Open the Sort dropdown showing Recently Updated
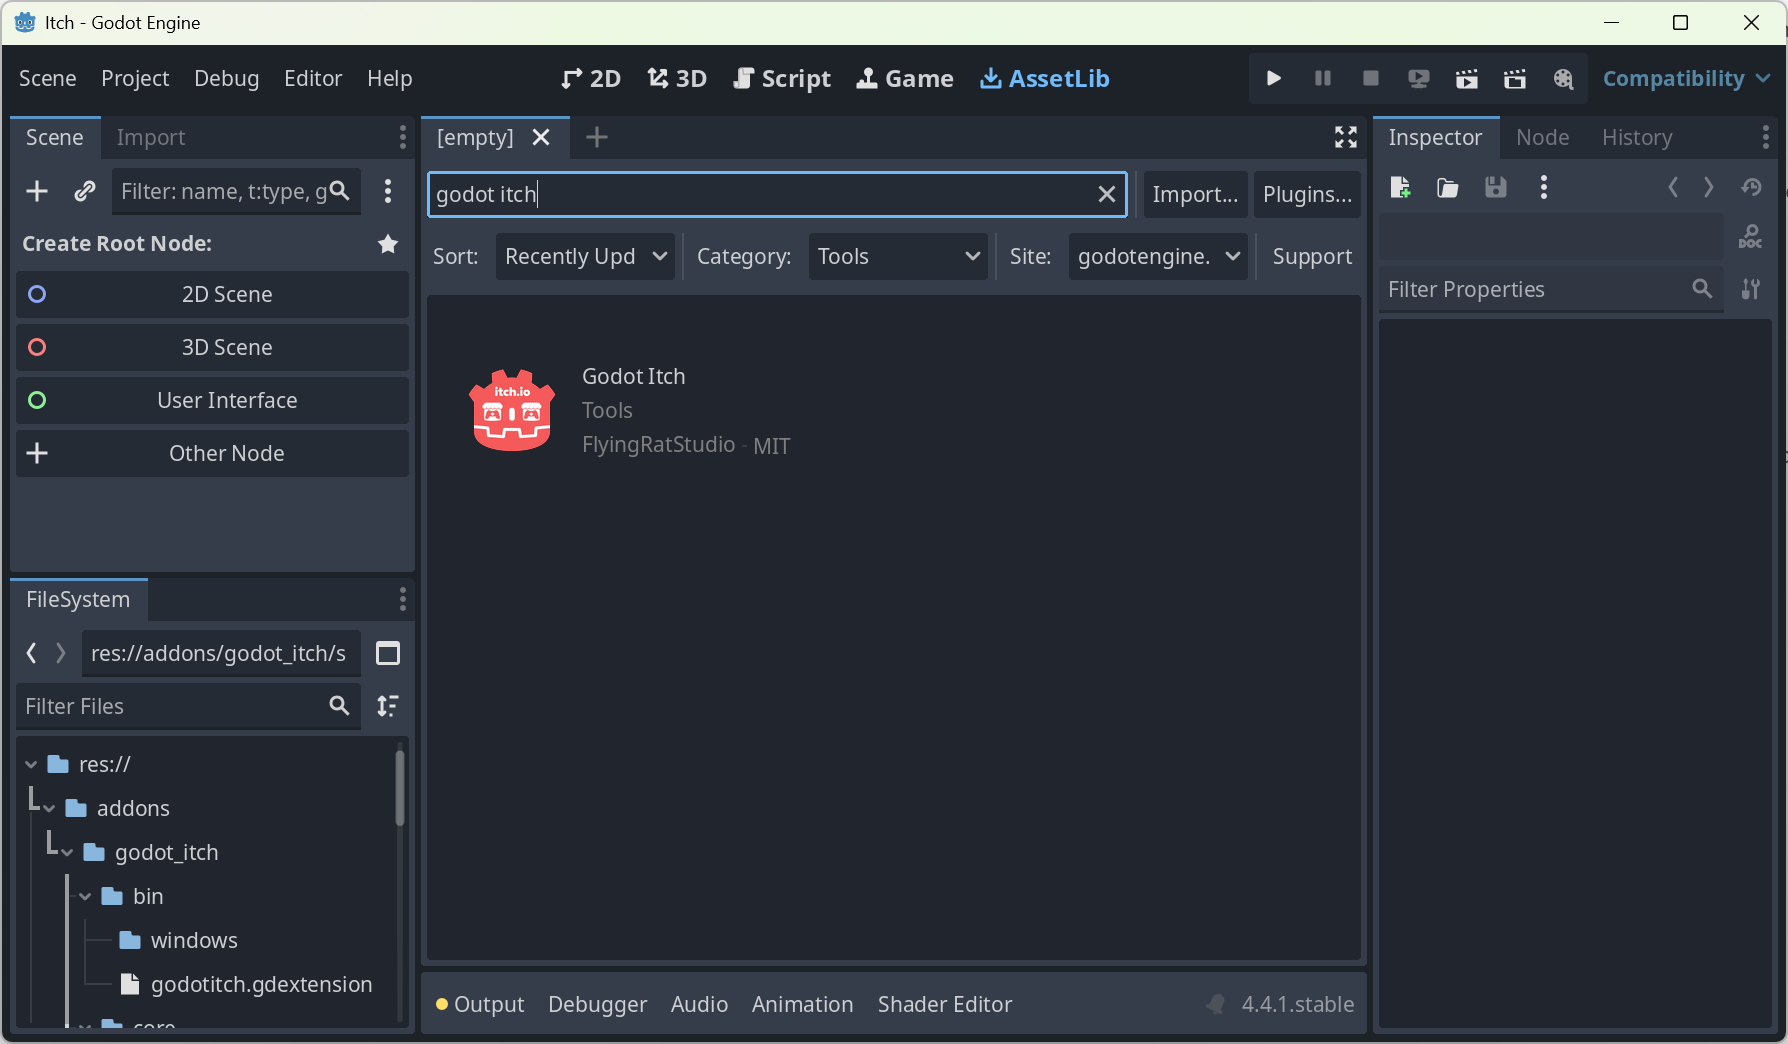Image resolution: width=1788 pixels, height=1044 pixels. [585, 256]
